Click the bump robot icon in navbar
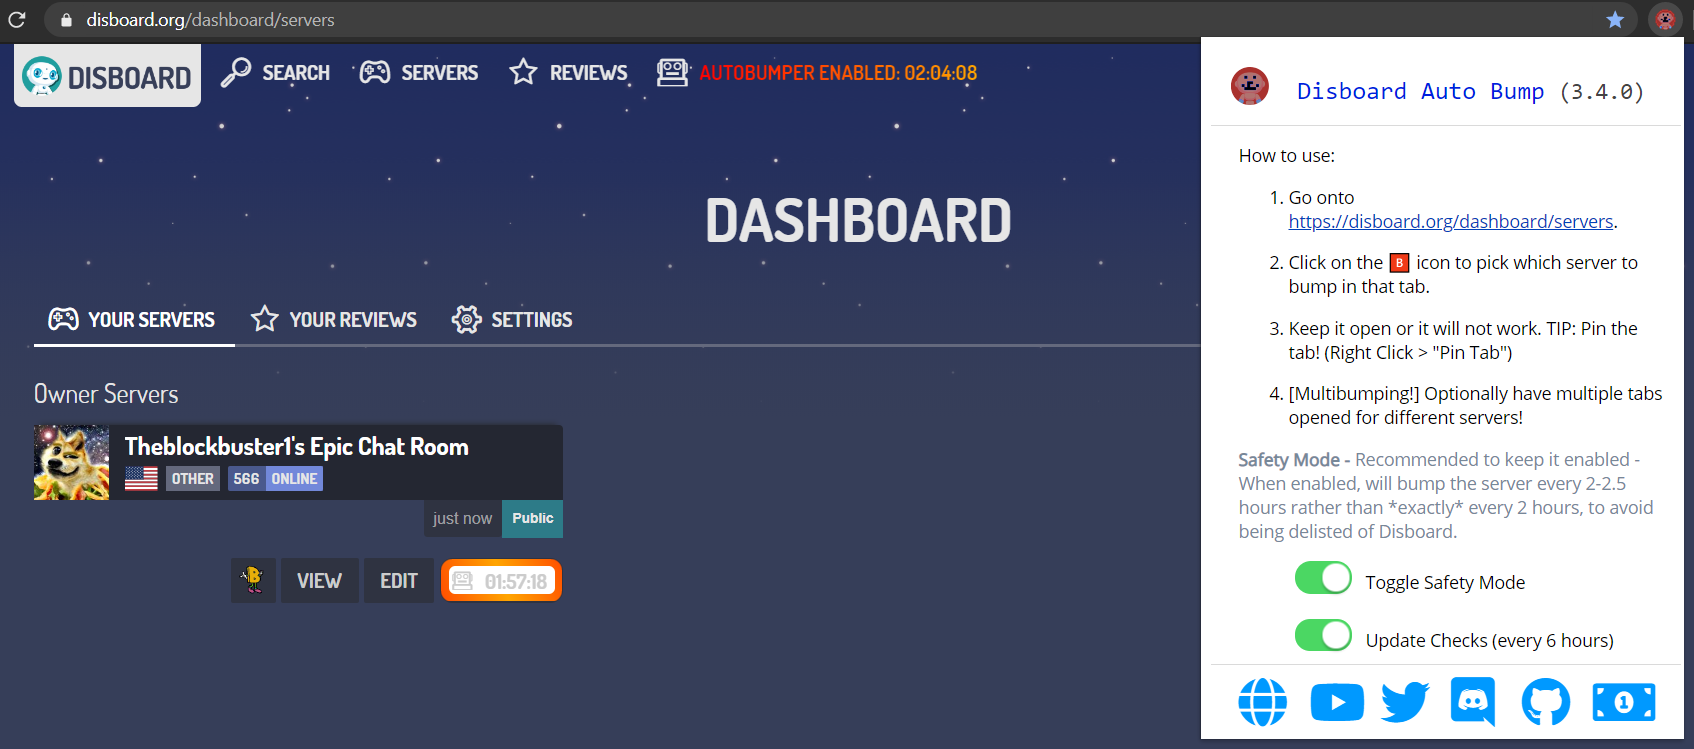This screenshot has width=1694, height=749. pos(672,72)
